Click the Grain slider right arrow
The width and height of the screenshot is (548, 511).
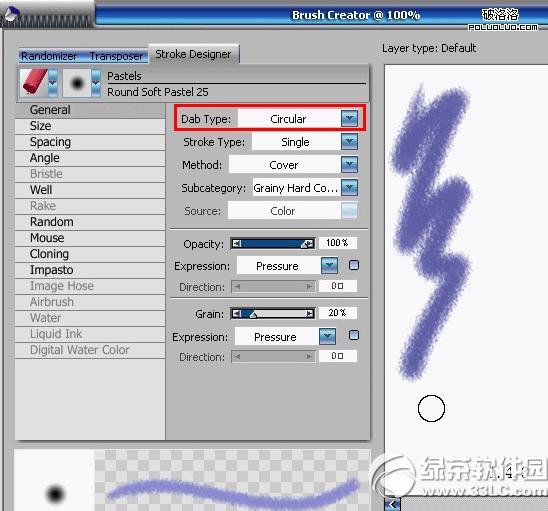[310, 314]
